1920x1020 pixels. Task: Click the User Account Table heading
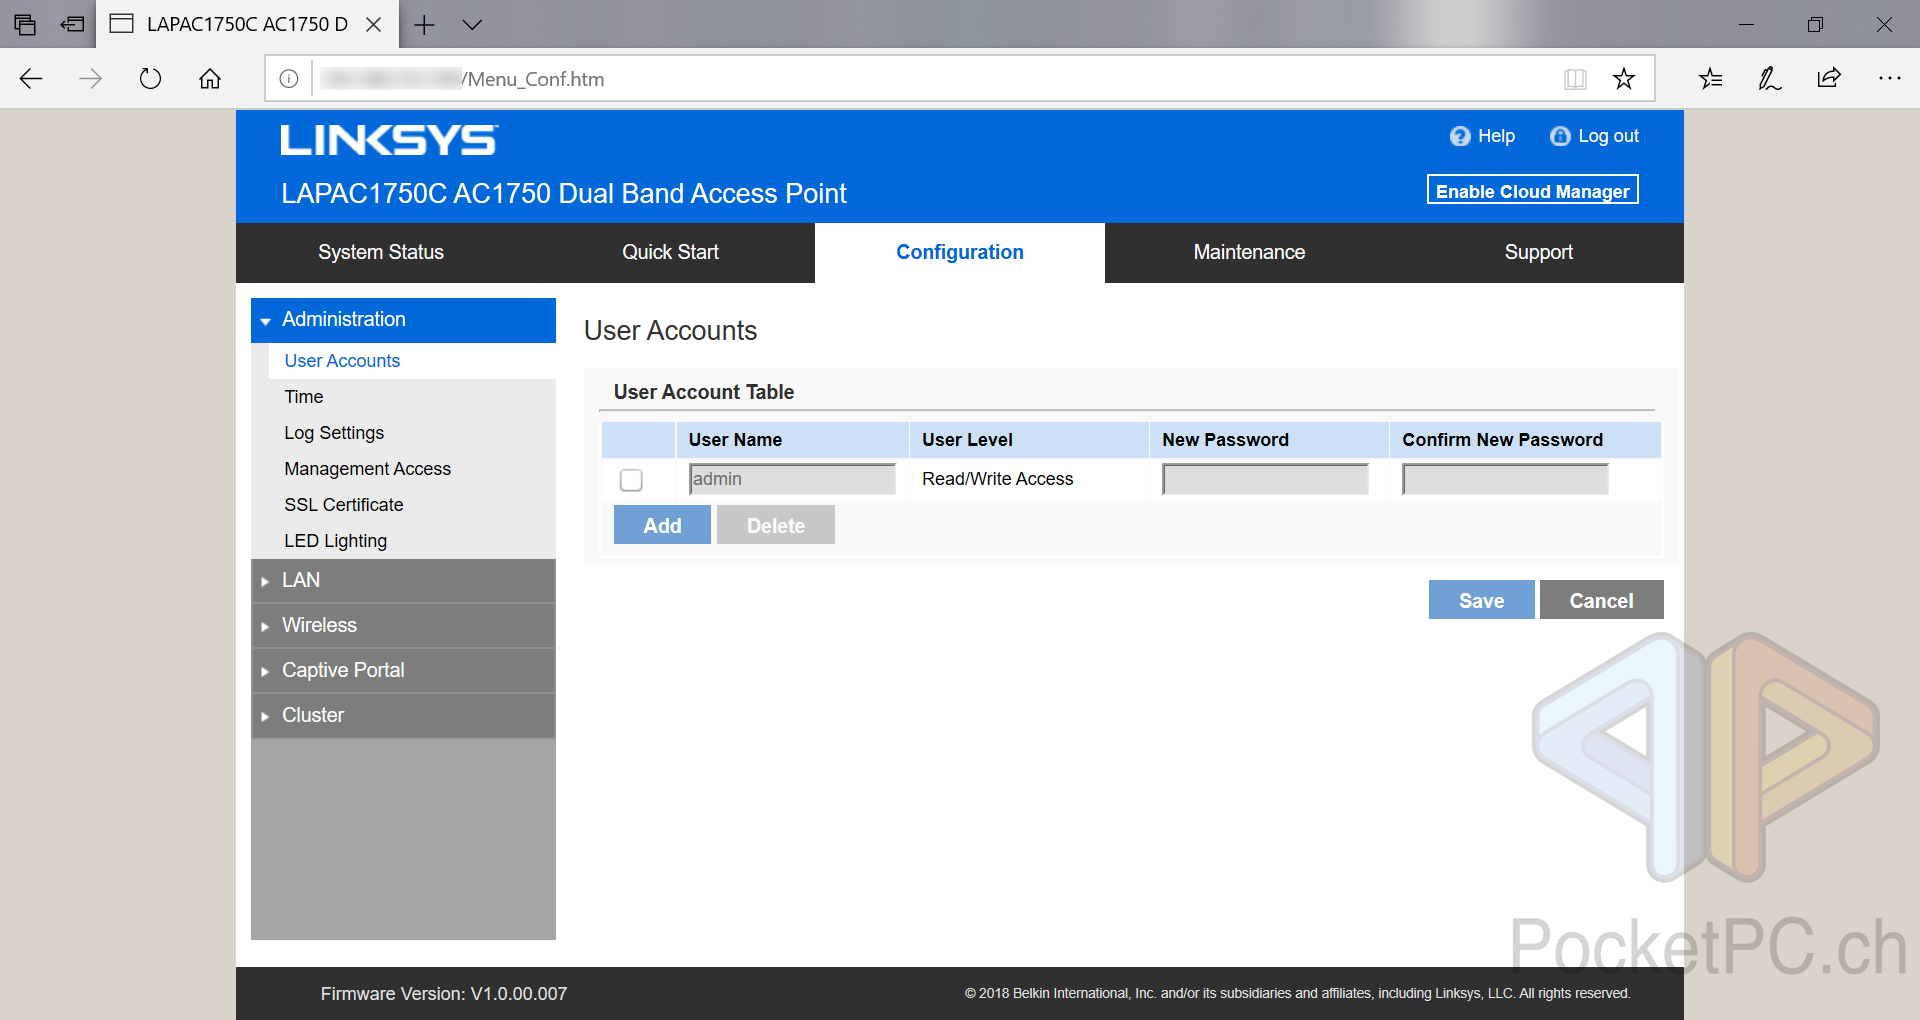pos(704,392)
